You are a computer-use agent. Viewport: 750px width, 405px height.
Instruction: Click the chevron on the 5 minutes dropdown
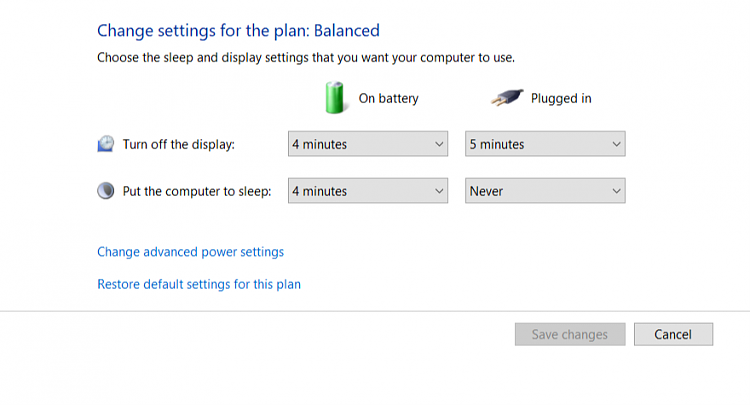coord(616,144)
